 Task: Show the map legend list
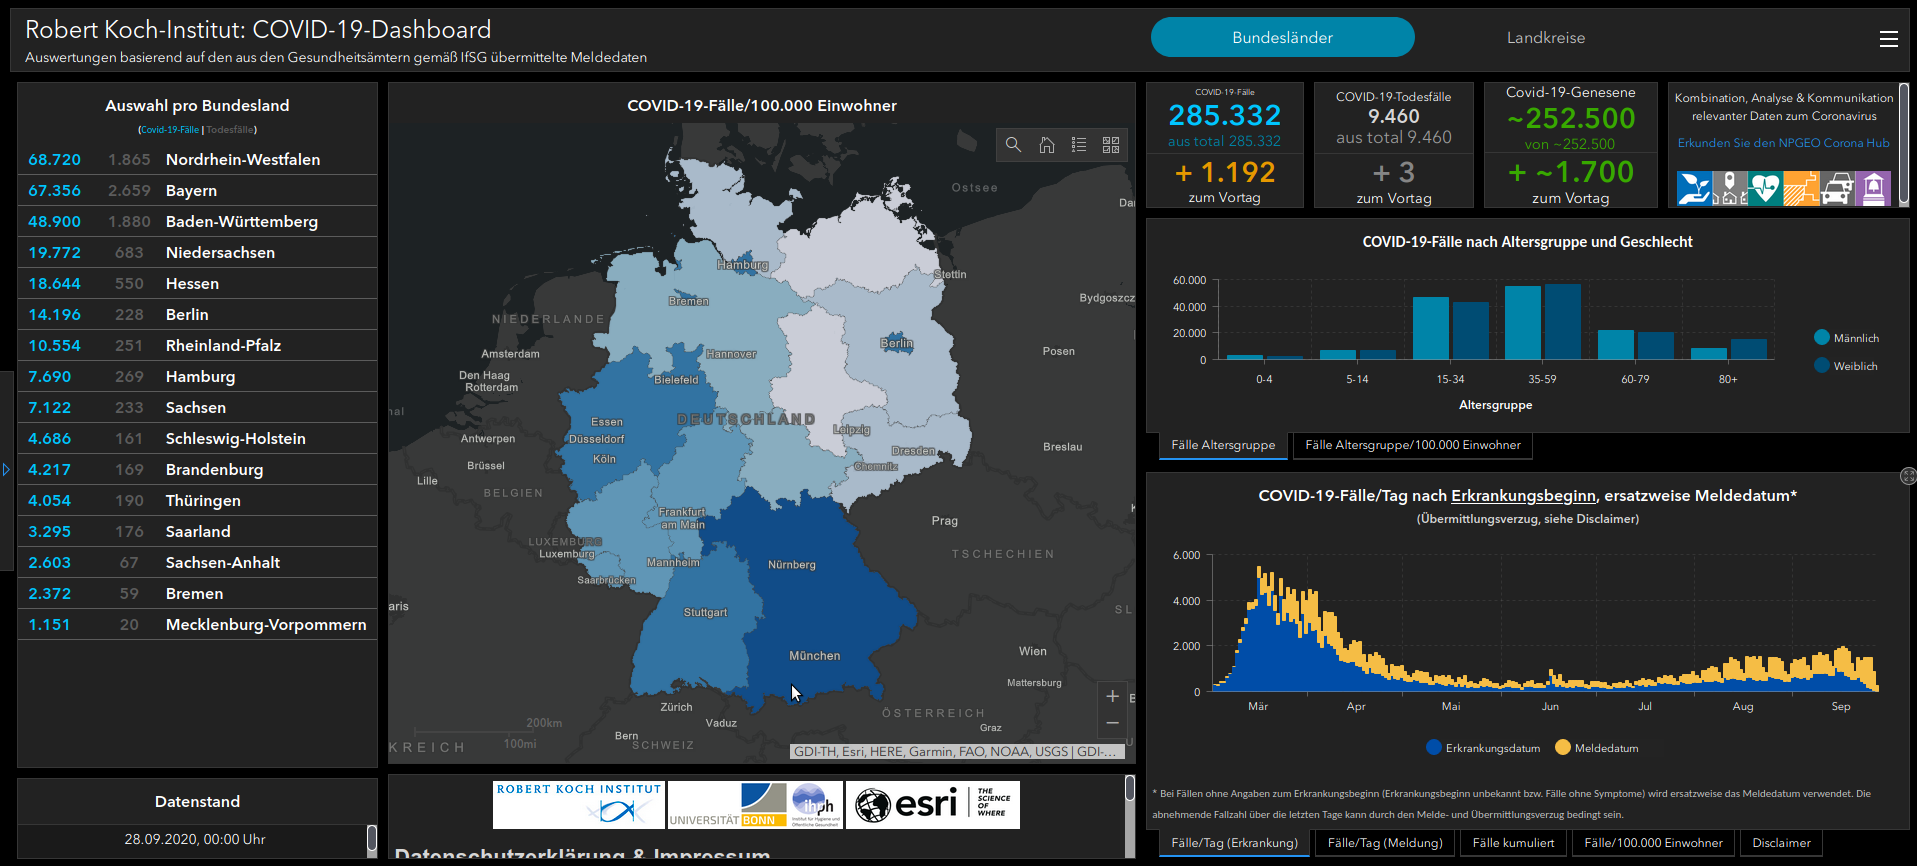[1079, 145]
